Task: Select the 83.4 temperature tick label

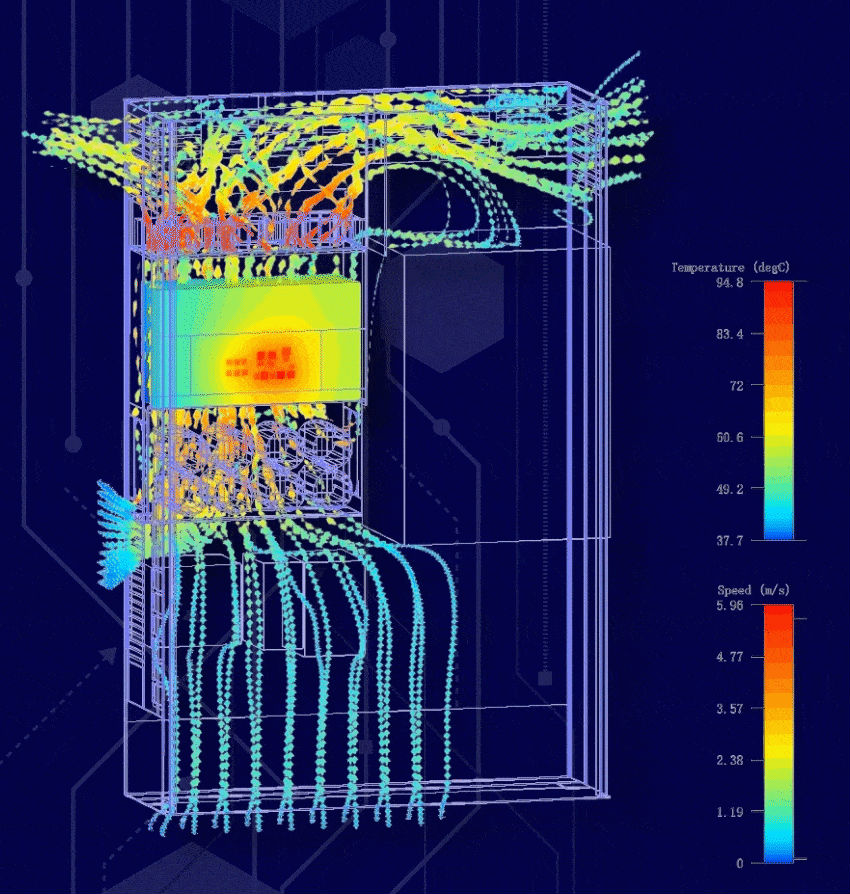Action: tap(729, 333)
